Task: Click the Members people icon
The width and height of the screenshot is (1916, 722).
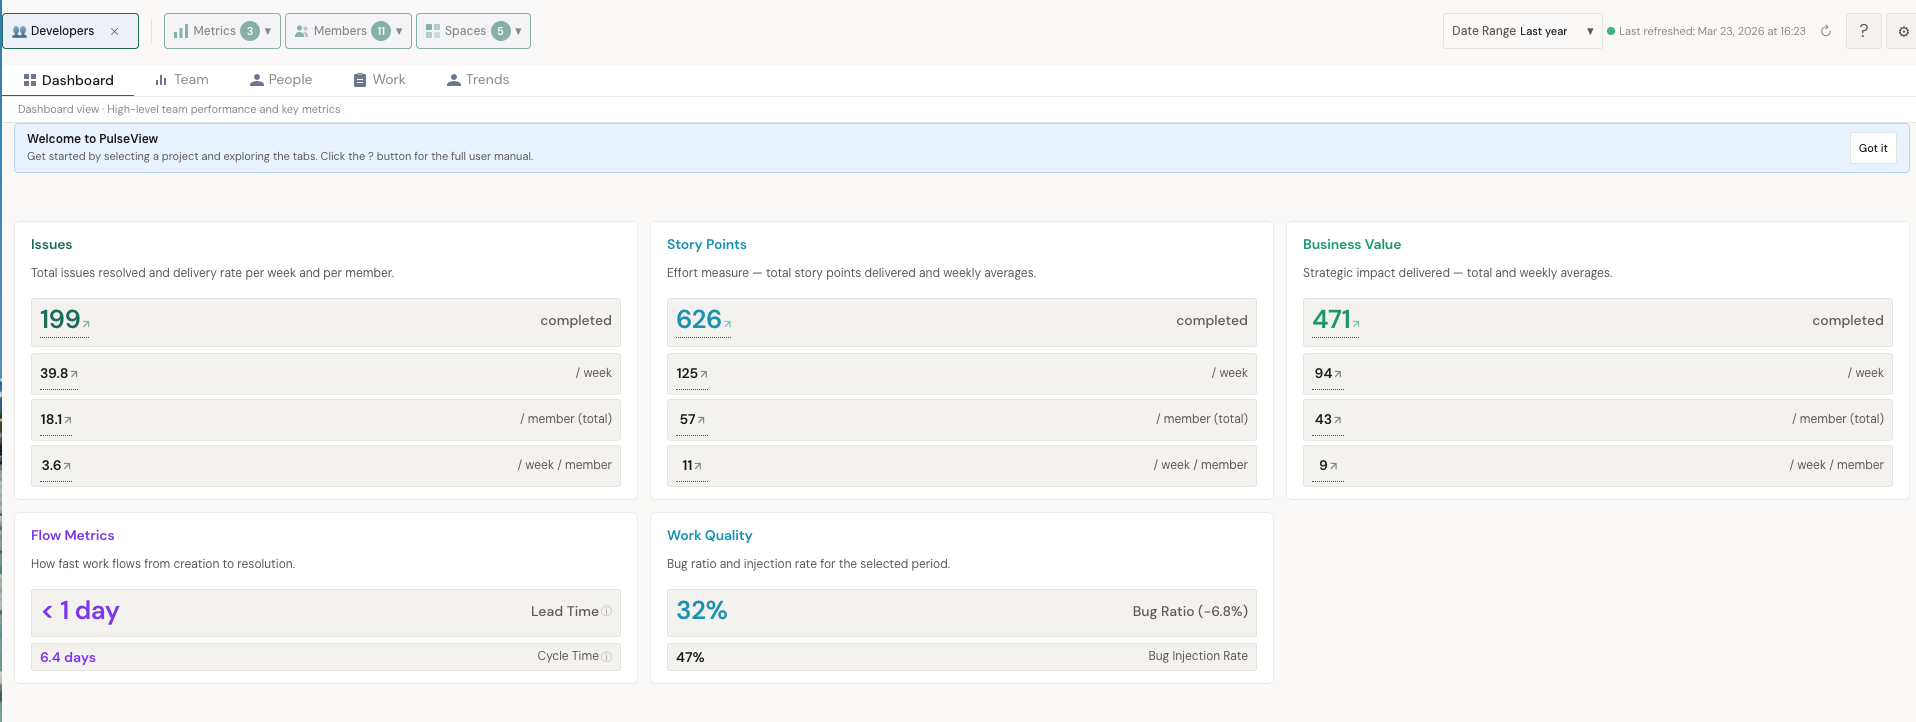Action: 301,31
